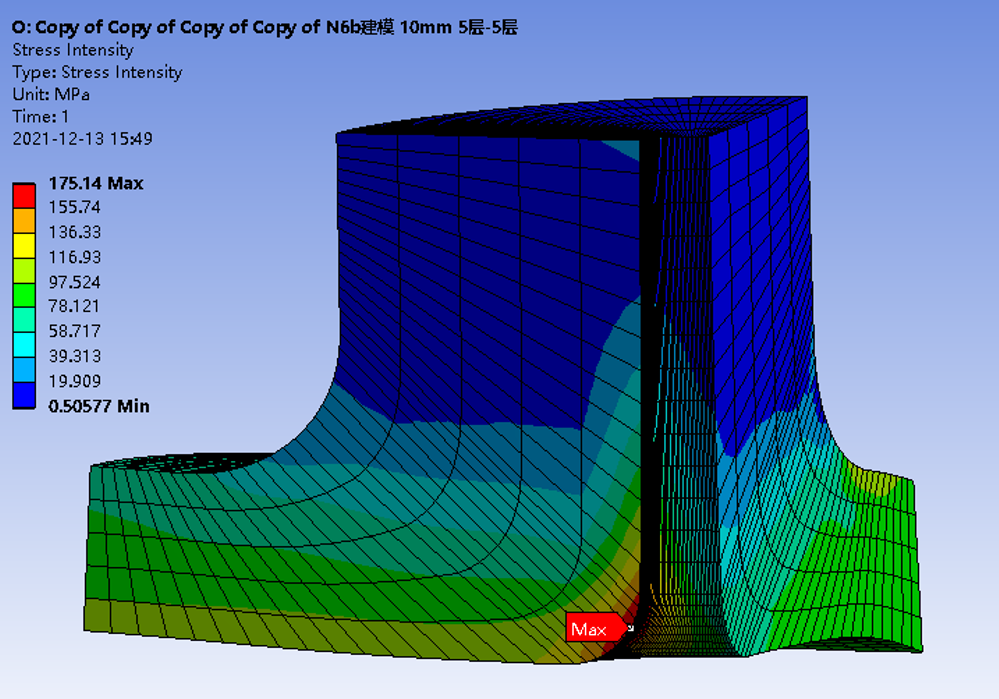Click the 2021-12-13 15:49 timestamp

[82, 139]
